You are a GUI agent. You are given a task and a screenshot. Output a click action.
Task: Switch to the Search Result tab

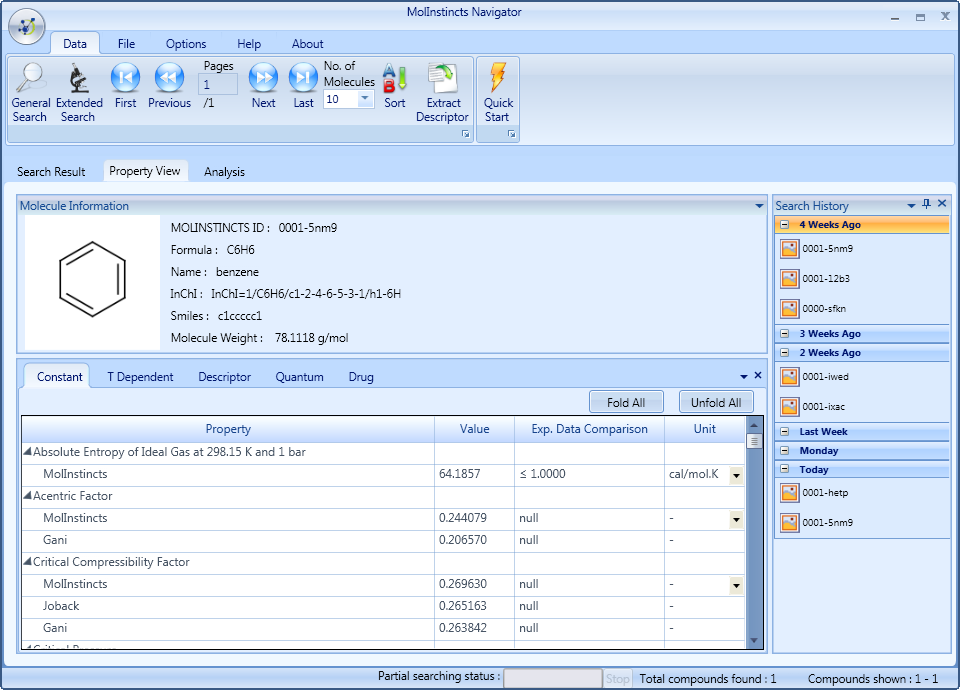[x=51, y=171]
